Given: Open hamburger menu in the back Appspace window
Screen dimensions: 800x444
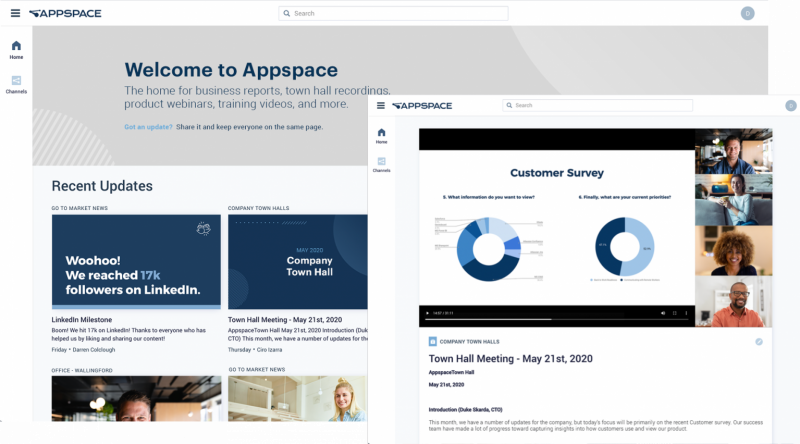Looking at the screenshot, I should 15,13.
